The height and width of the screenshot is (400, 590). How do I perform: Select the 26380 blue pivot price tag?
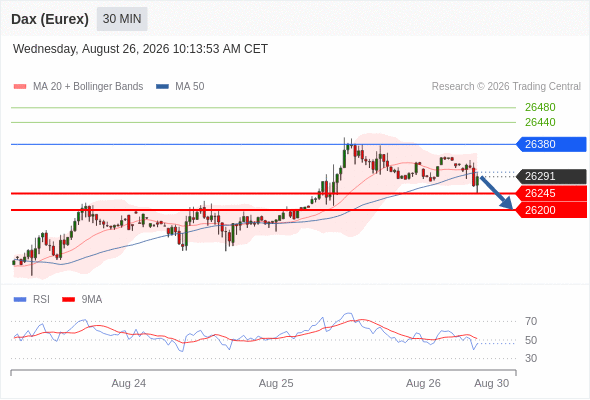click(x=551, y=144)
